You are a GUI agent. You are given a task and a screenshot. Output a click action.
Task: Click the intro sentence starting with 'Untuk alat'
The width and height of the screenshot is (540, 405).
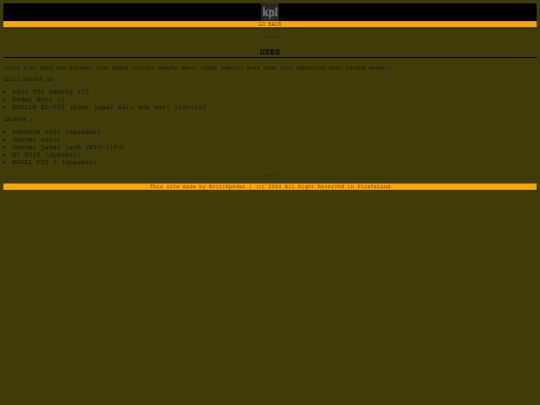(197, 68)
